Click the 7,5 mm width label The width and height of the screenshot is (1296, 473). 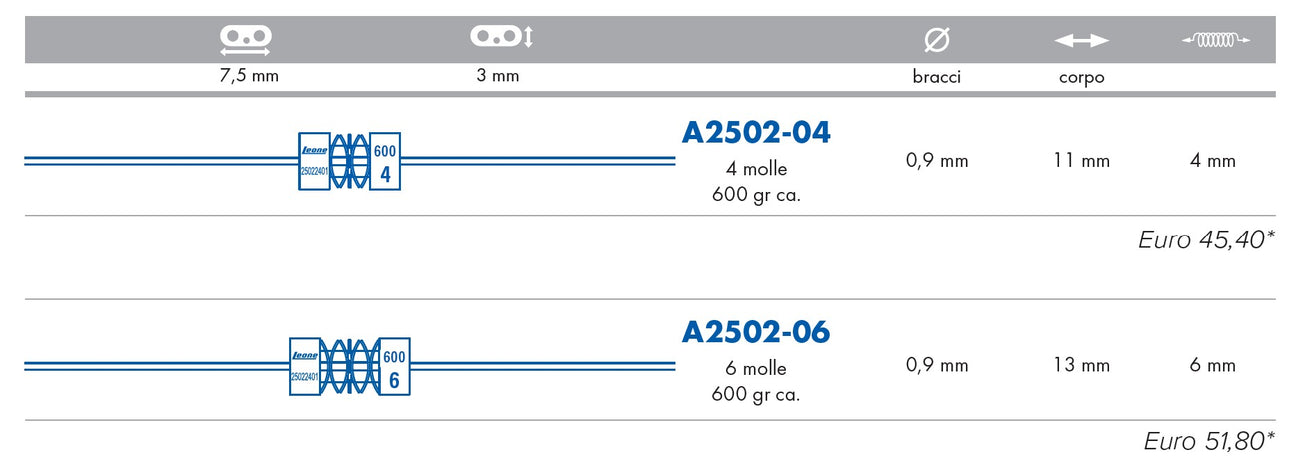click(249, 77)
